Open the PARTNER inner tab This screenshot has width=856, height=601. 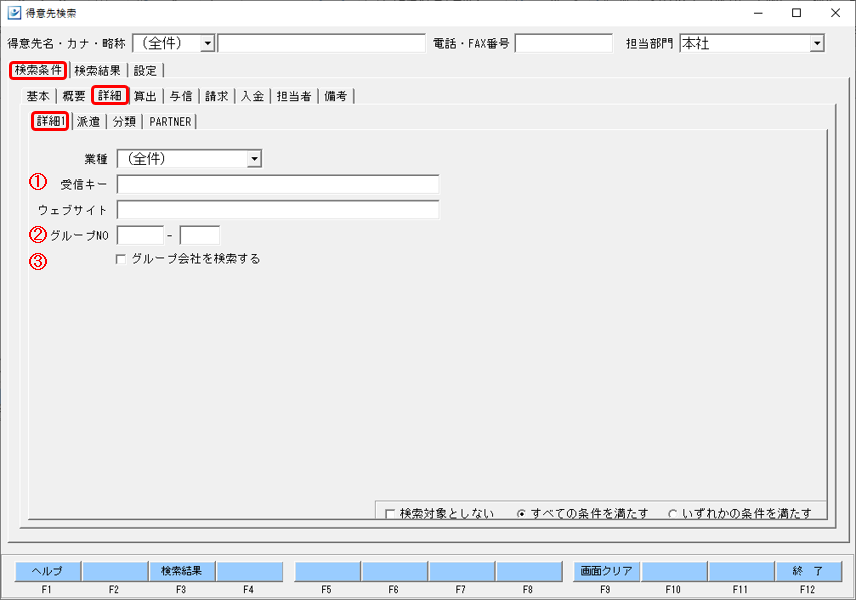coord(170,122)
